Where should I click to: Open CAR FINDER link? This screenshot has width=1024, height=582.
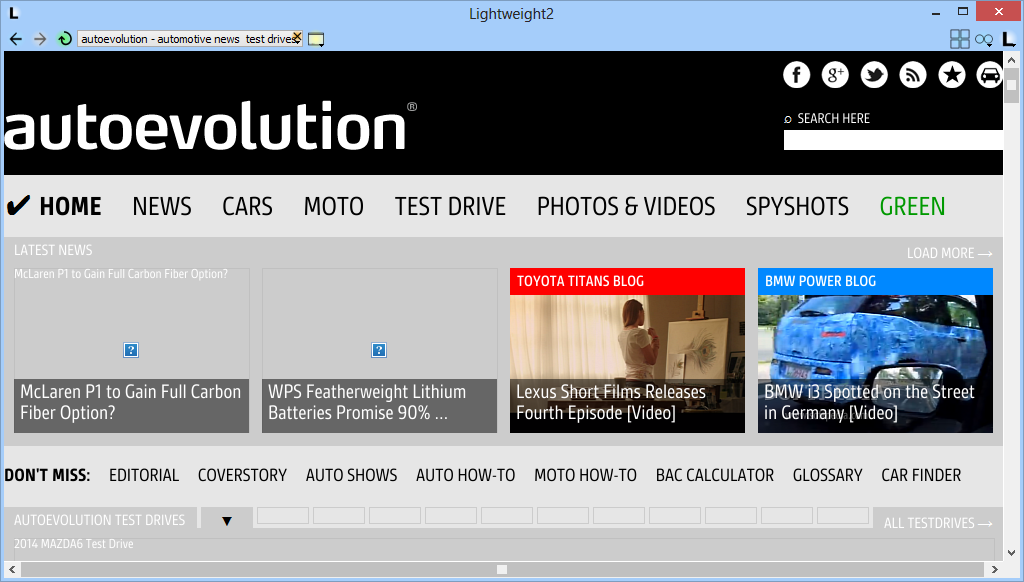pos(921,475)
